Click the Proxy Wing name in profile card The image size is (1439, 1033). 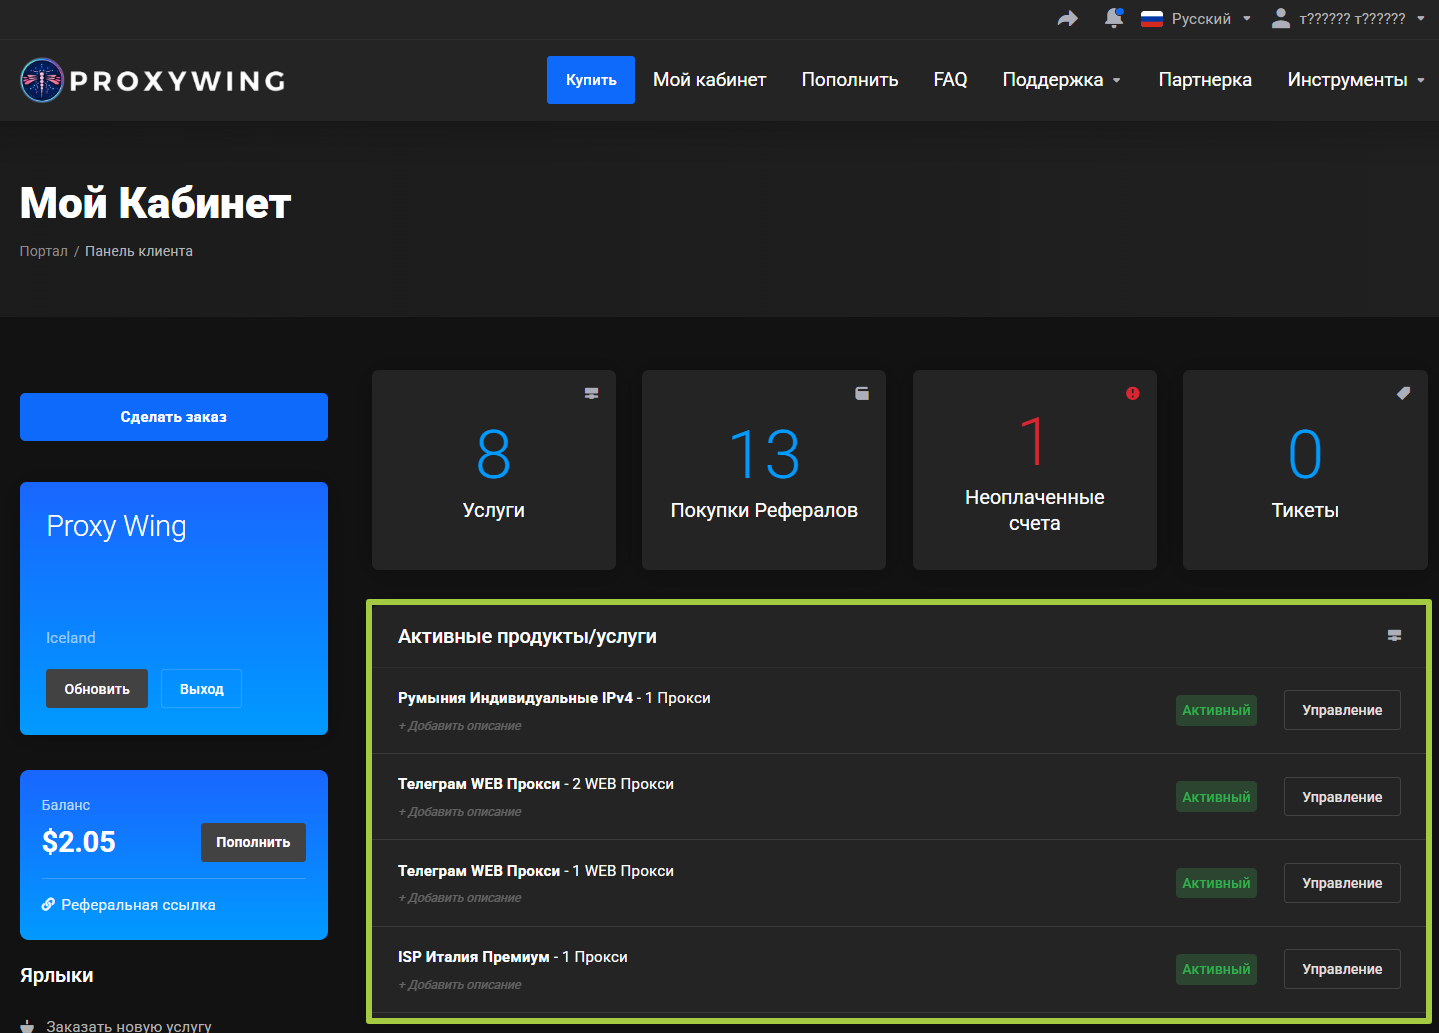tap(116, 526)
